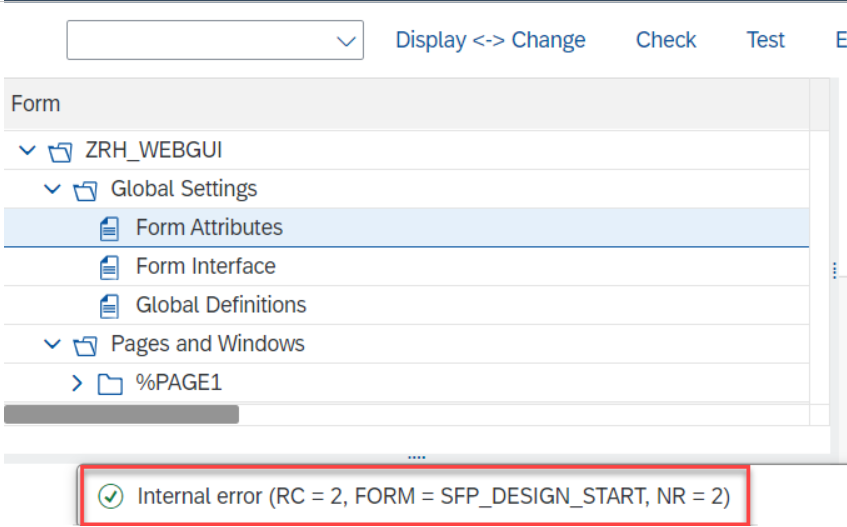The height and width of the screenshot is (527, 847).
Task: Expand the %PAGE1 page node
Action: (77, 383)
